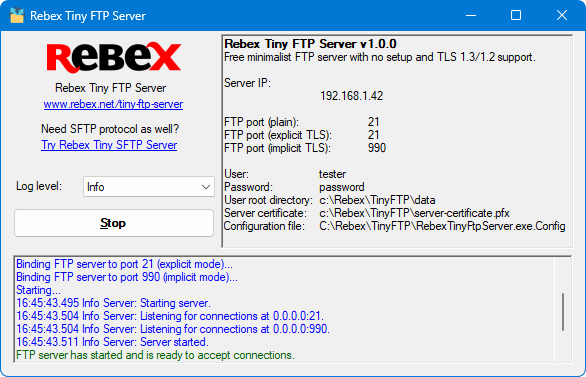586x377 pixels.
Task: Minimize the Rebex Tiny FTP Server window
Action: [x=471, y=15]
